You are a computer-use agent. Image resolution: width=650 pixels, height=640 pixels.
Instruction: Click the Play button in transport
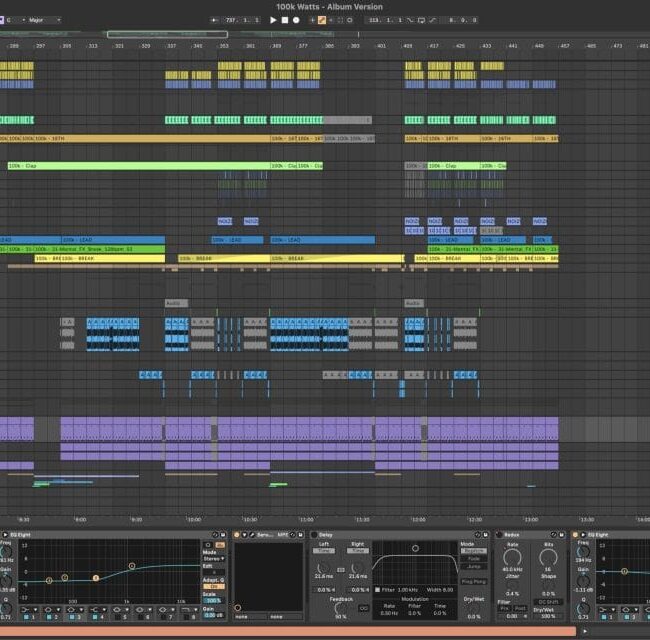tap(273, 20)
